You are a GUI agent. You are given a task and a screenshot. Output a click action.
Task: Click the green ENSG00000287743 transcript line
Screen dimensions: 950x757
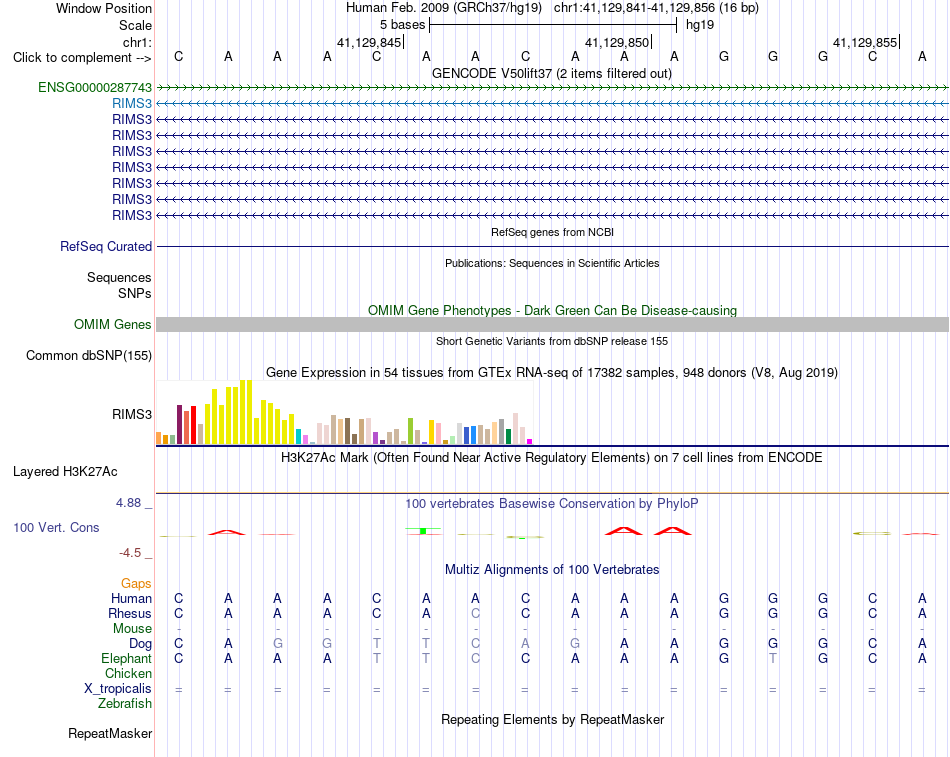point(552,88)
